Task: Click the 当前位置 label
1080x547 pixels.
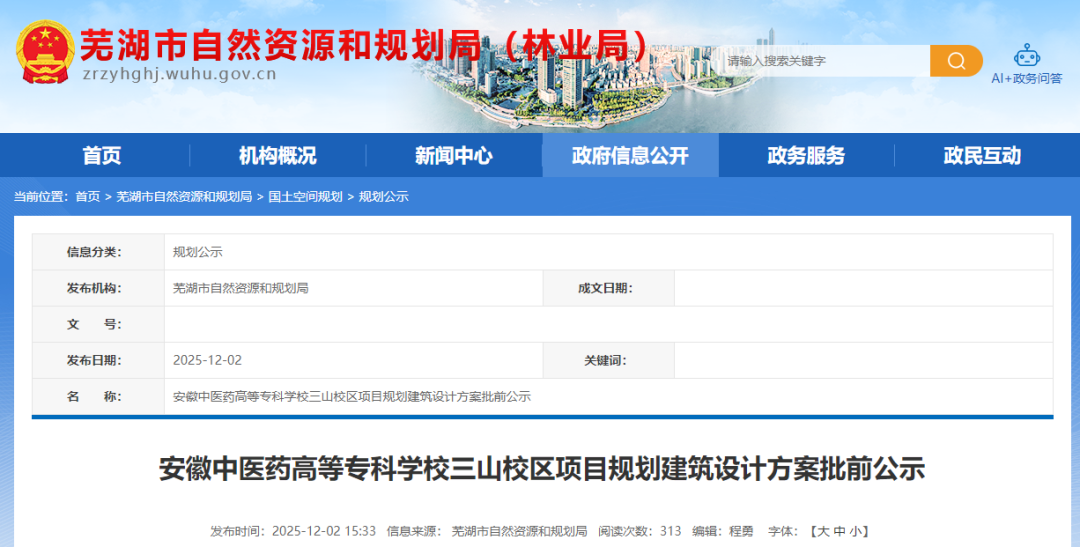Action: [x=41, y=197]
